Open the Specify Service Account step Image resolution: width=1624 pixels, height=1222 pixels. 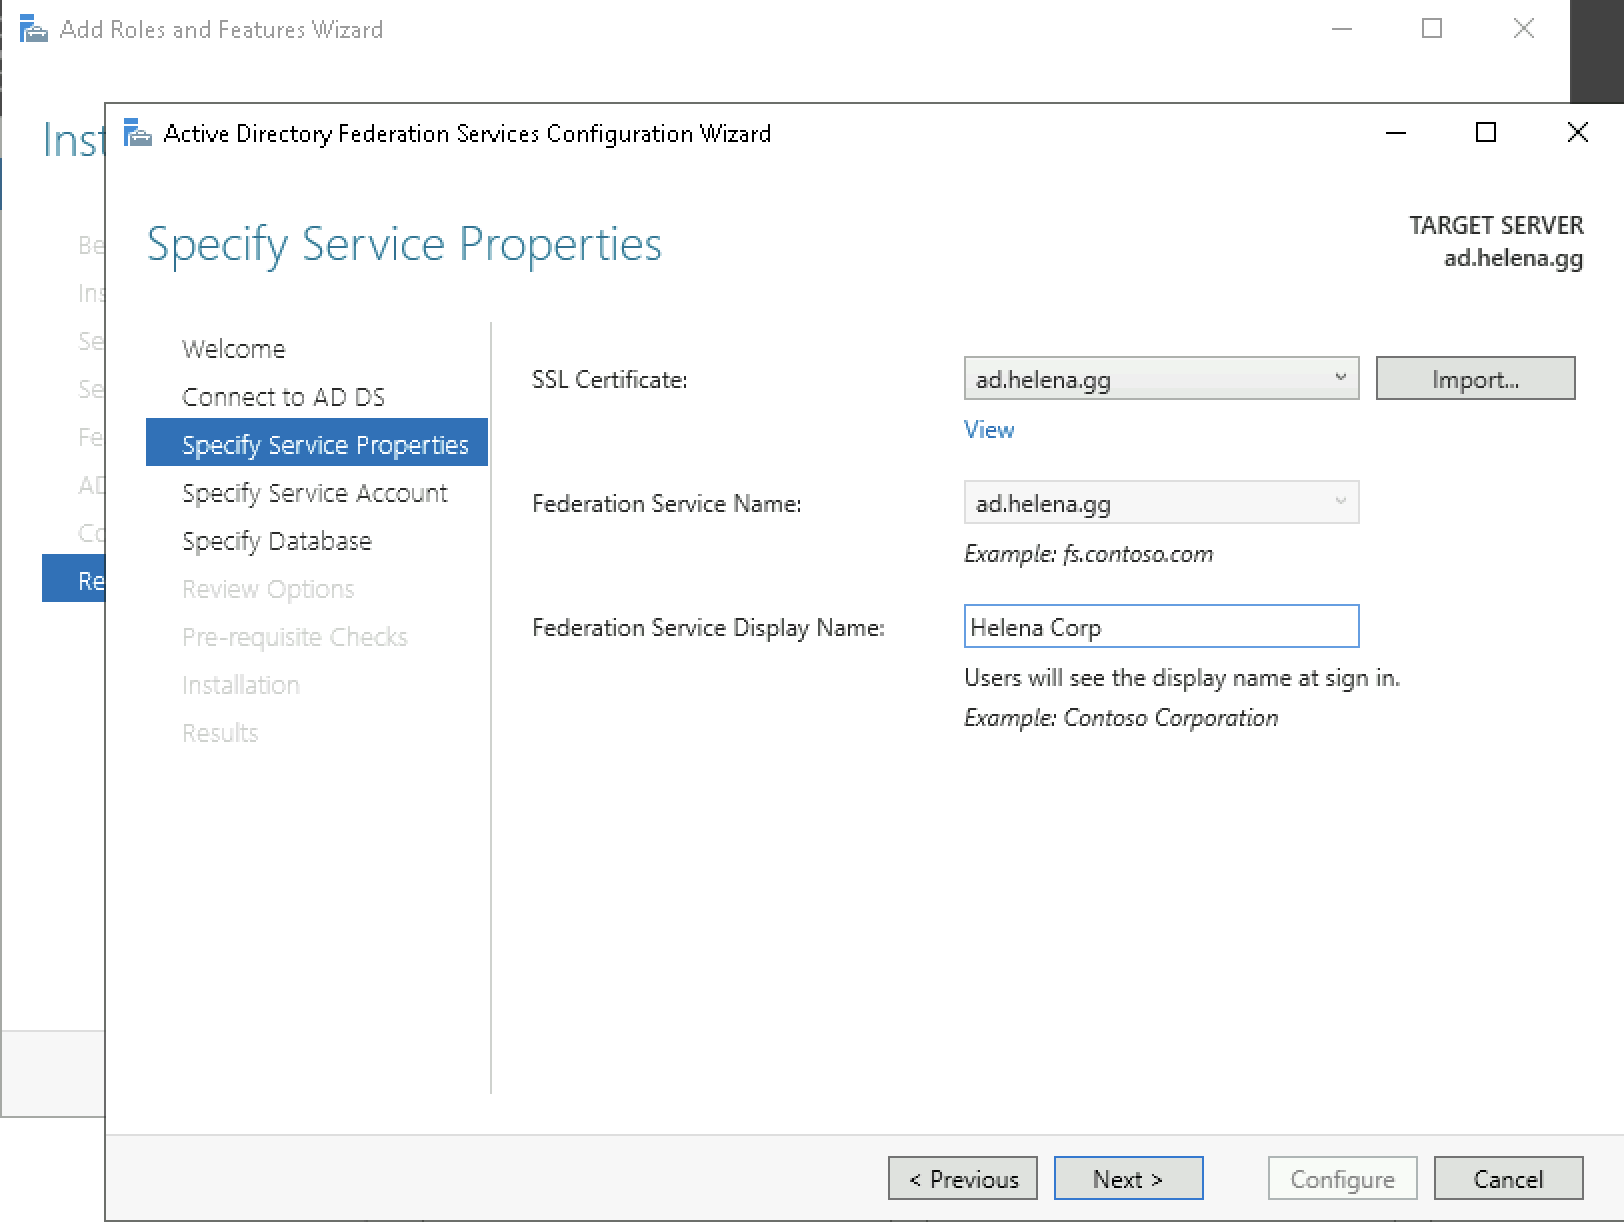[x=314, y=493]
